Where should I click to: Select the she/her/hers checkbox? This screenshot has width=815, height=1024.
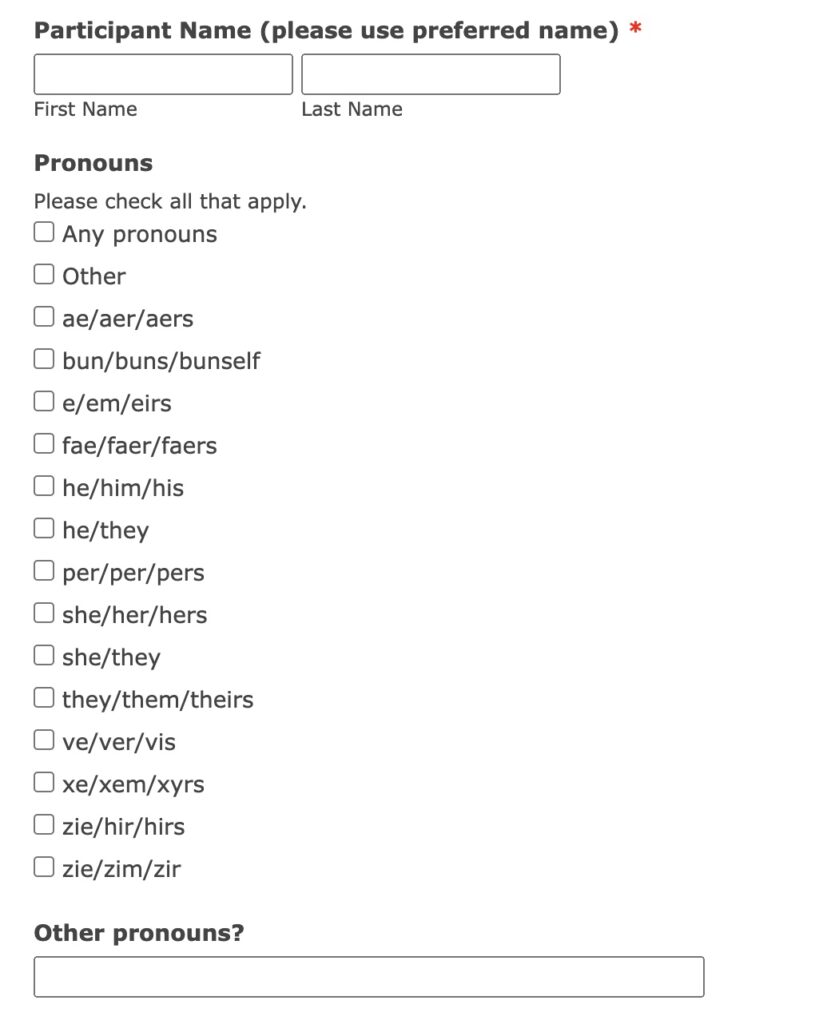click(x=44, y=614)
